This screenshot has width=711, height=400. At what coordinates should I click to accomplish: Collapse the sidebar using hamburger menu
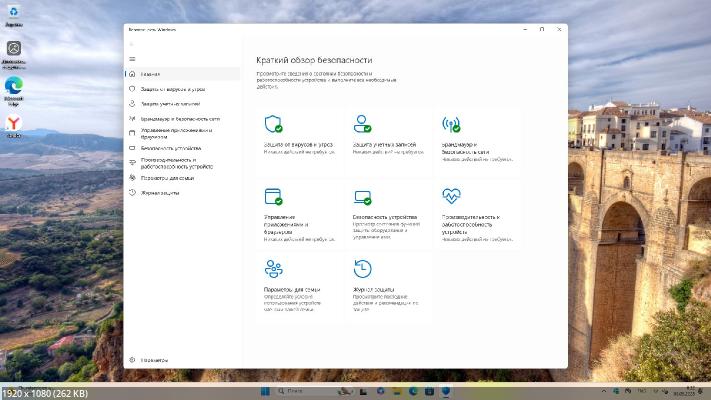[x=132, y=59]
